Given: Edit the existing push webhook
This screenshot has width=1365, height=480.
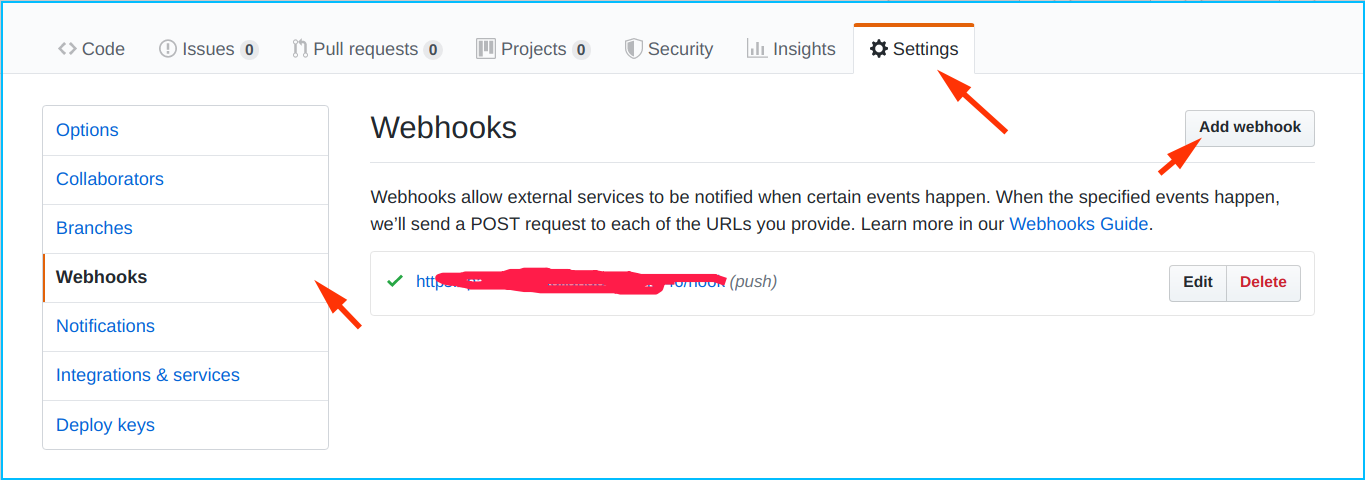Looking at the screenshot, I should [1197, 282].
